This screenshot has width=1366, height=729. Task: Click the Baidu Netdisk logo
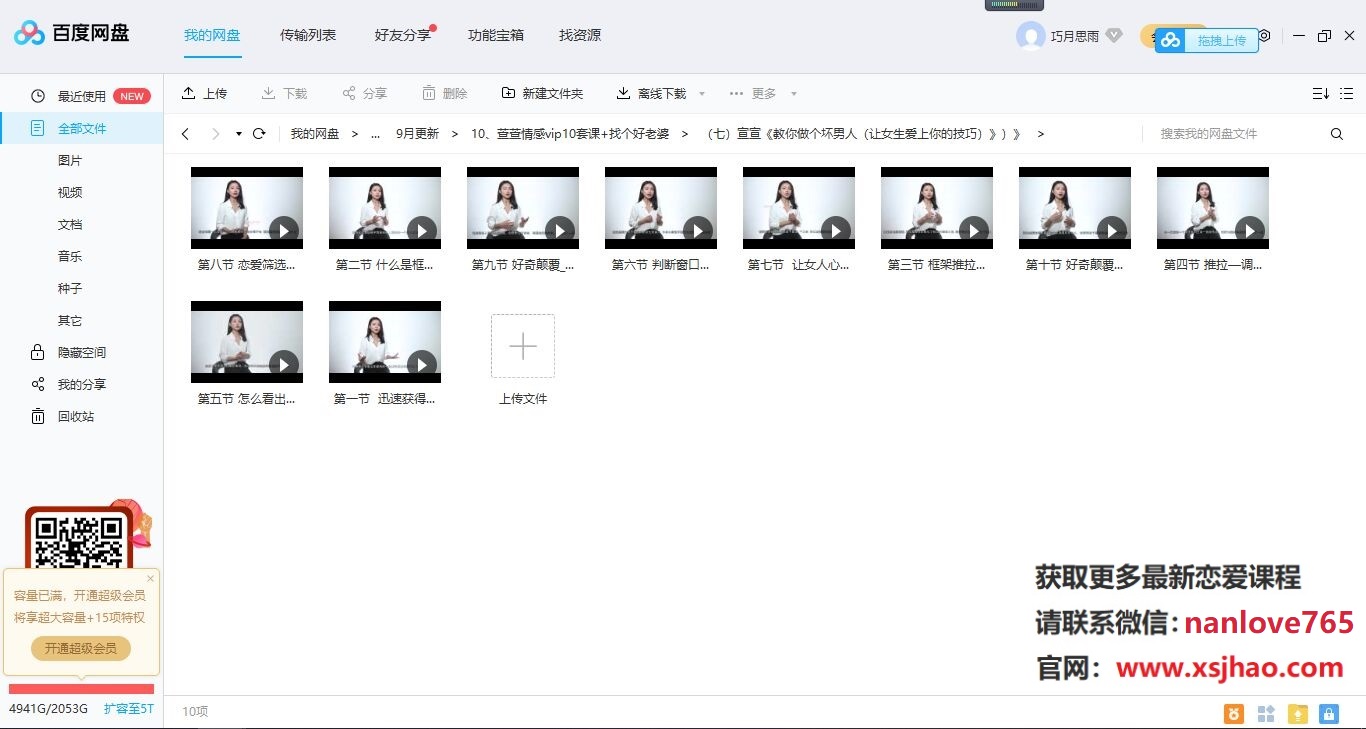coord(71,33)
